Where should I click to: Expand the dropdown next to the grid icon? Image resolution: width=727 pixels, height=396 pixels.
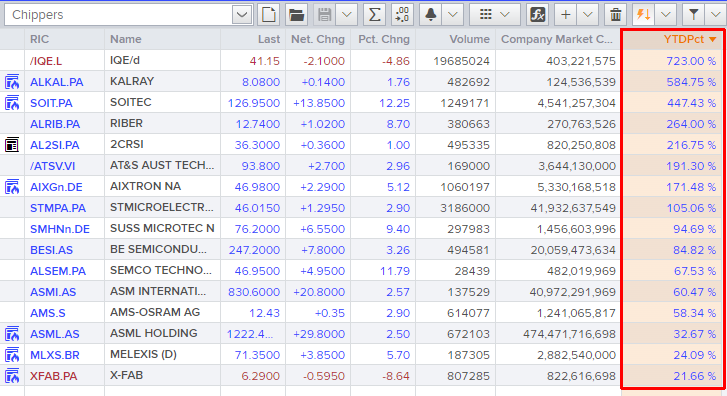coord(505,15)
